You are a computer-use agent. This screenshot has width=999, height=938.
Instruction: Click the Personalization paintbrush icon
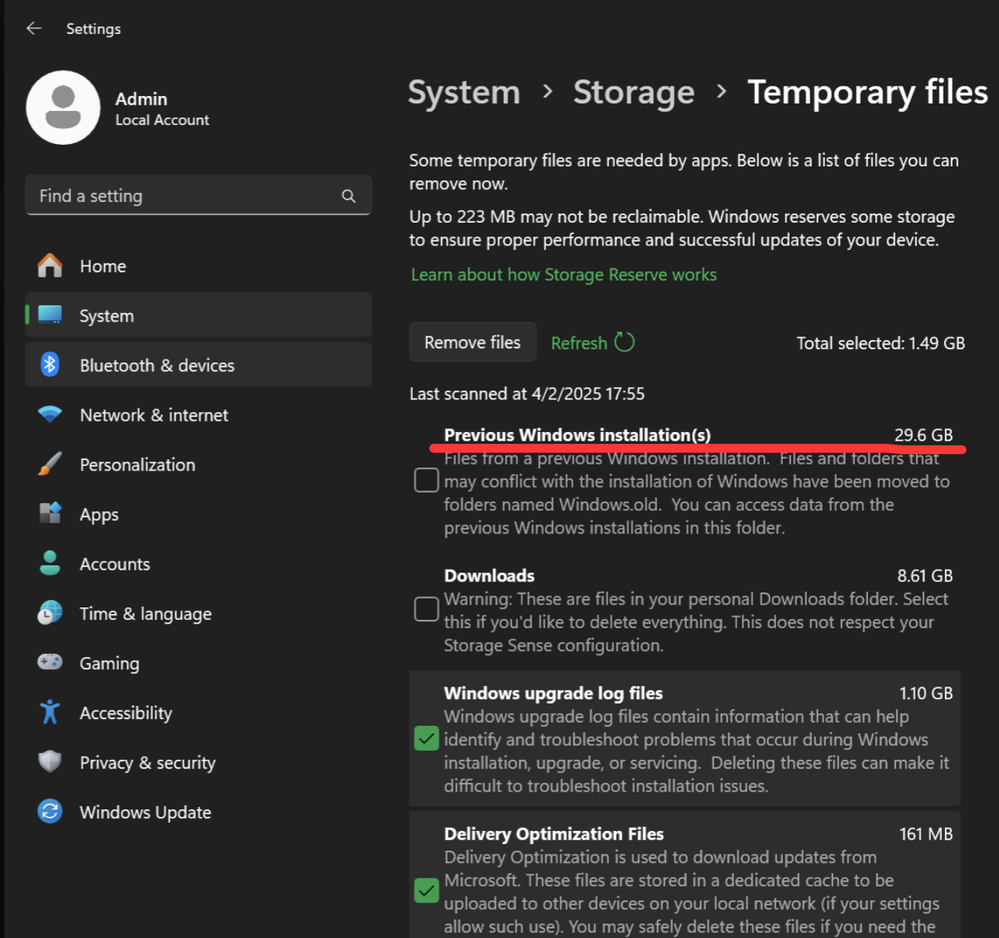click(x=50, y=465)
